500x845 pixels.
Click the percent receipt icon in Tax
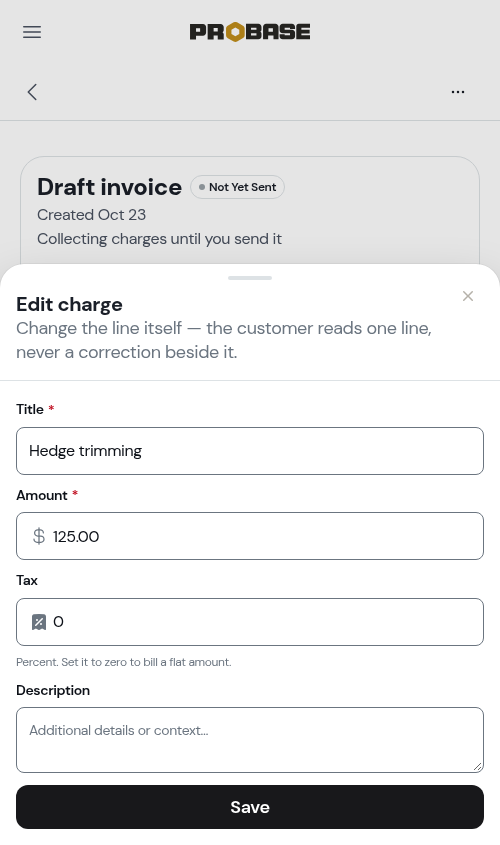click(x=39, y=622)
